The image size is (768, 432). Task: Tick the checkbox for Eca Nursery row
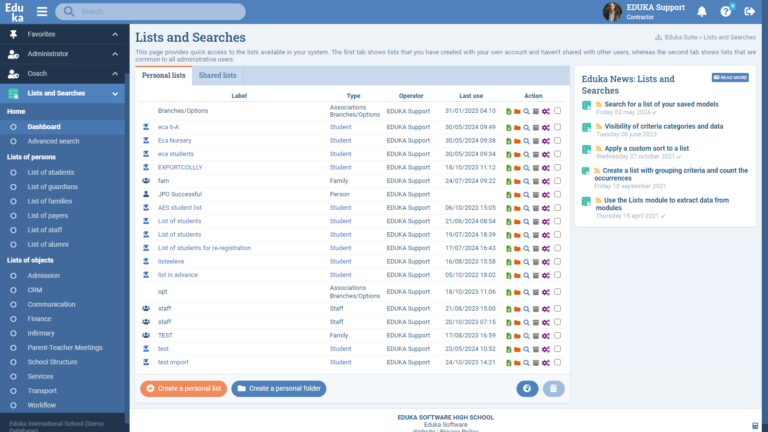pos(557,140)
